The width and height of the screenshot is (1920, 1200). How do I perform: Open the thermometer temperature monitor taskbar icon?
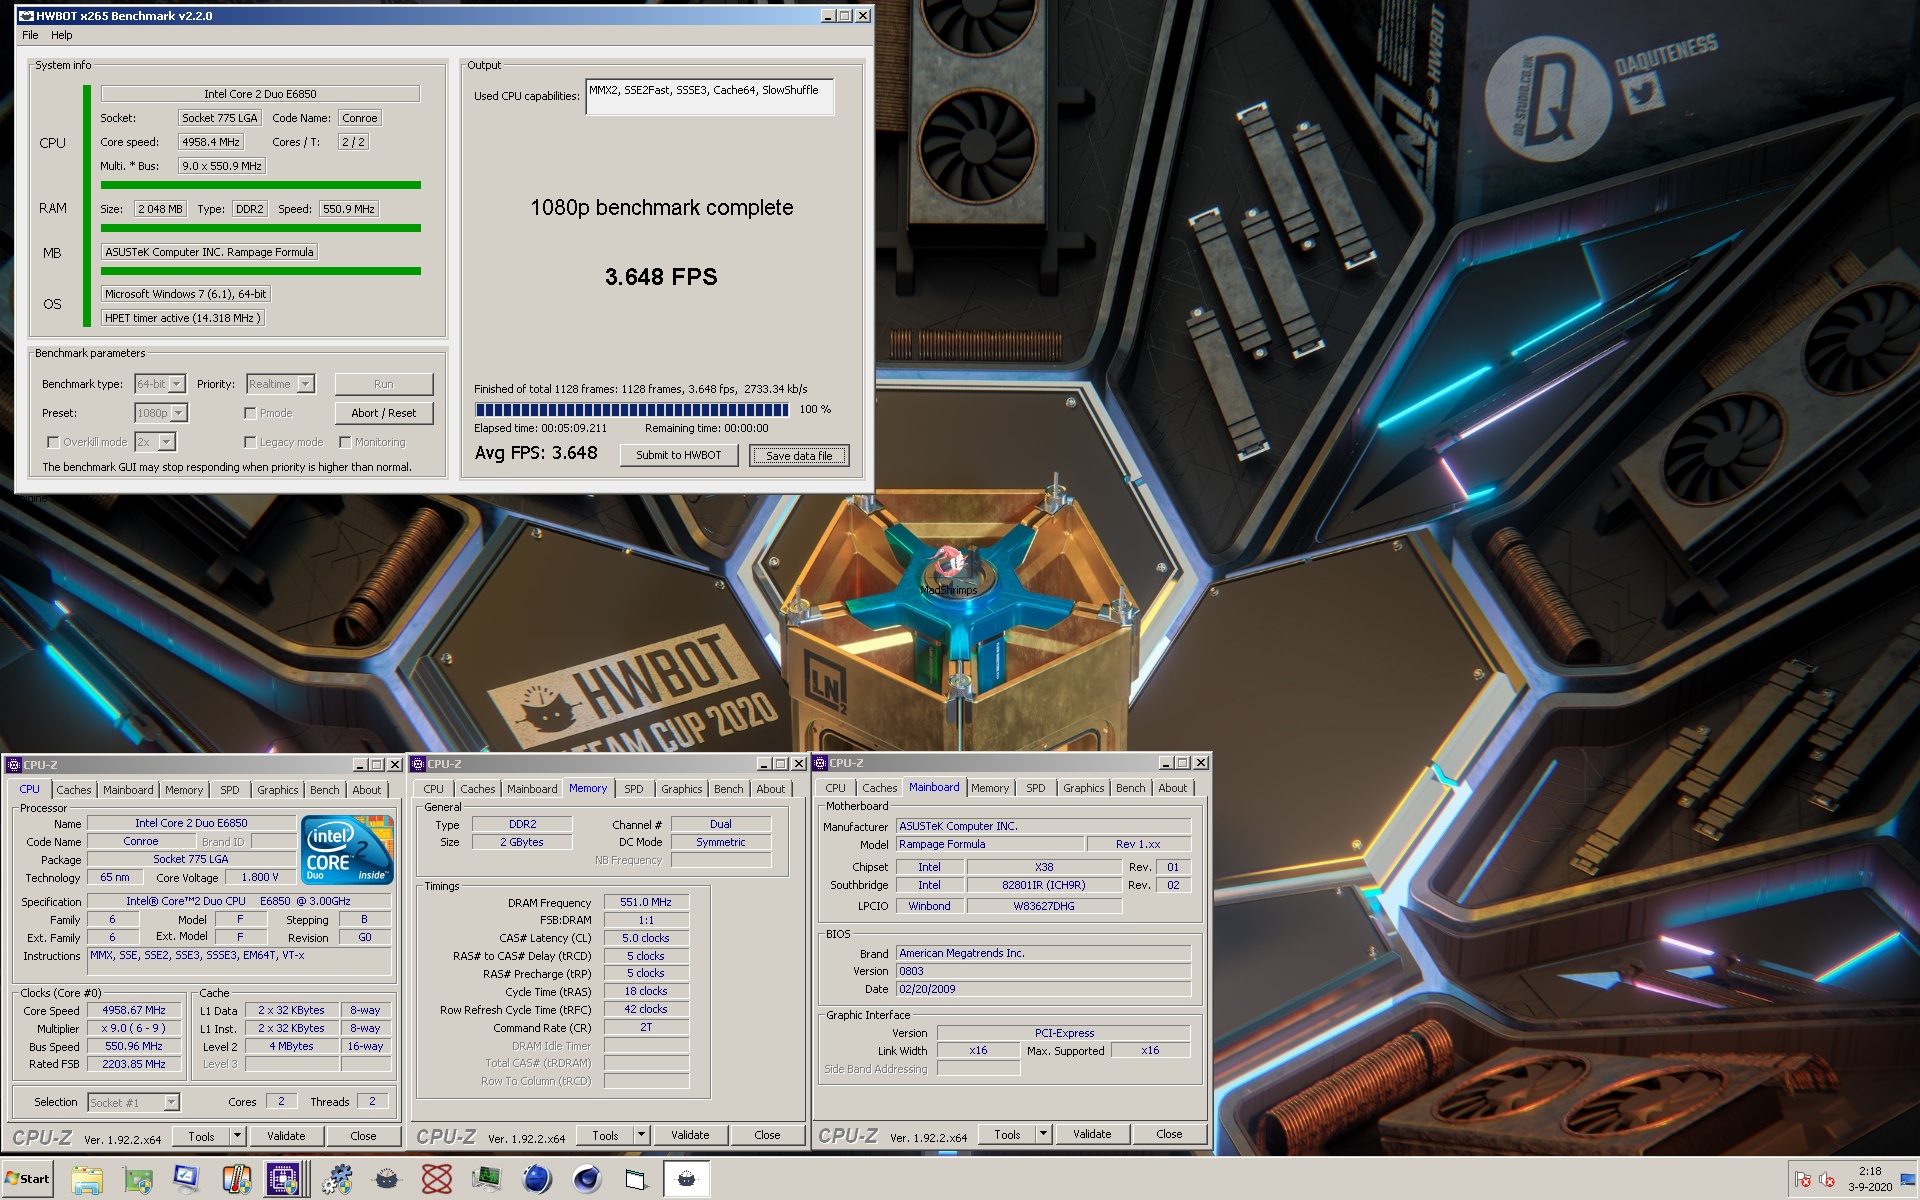237,1179
